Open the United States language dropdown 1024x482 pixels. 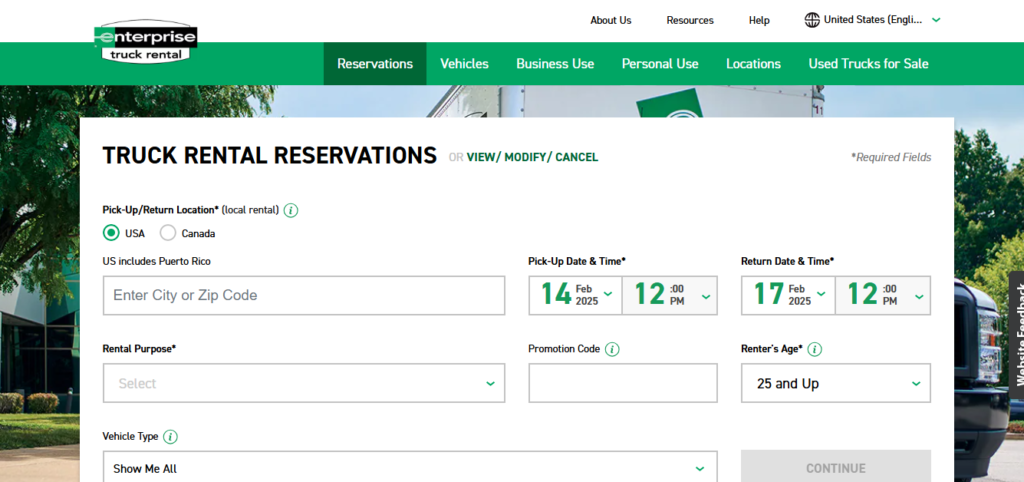coord(872,20)
